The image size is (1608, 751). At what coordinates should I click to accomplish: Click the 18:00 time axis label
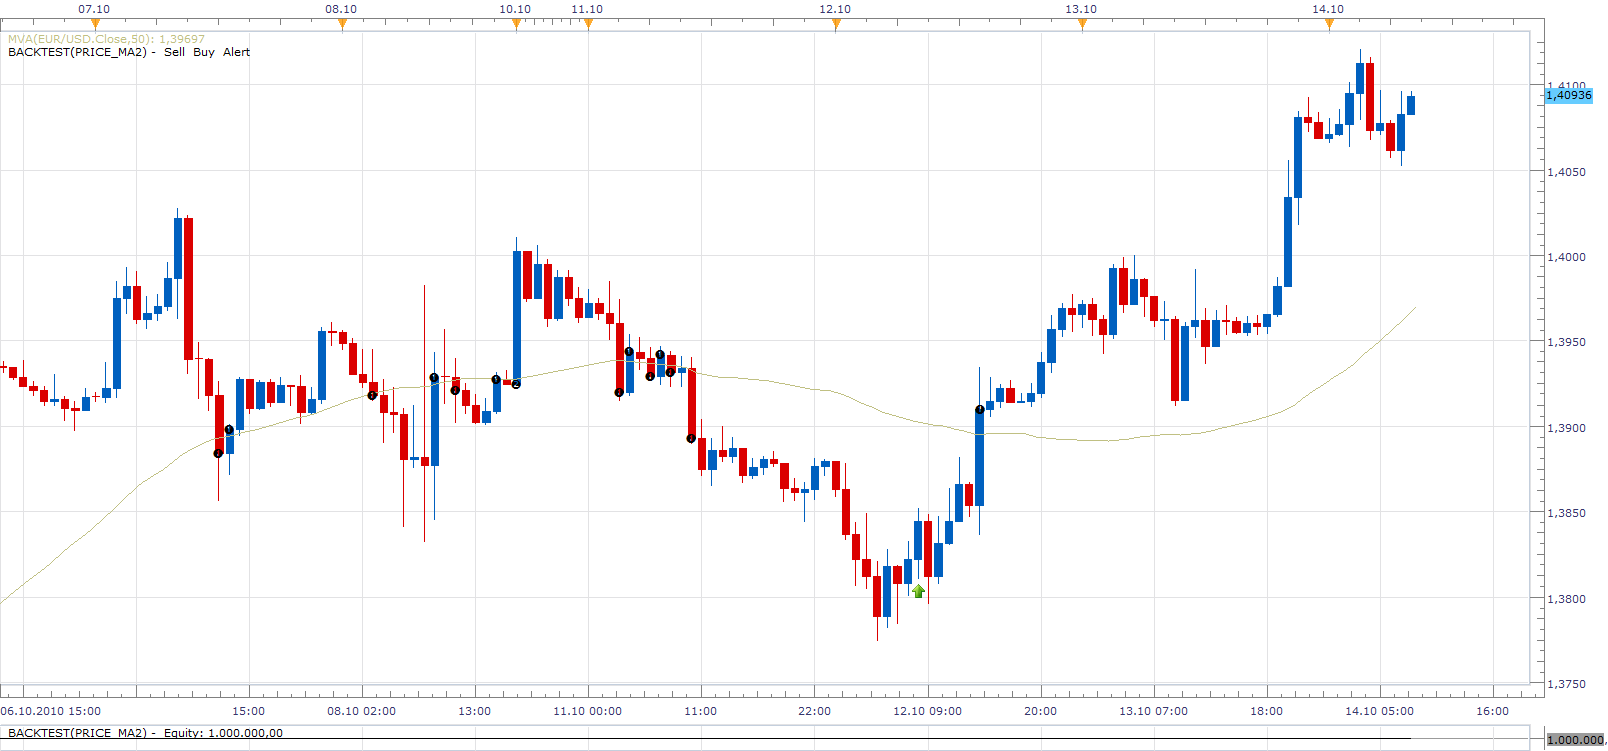(1266, 711)
